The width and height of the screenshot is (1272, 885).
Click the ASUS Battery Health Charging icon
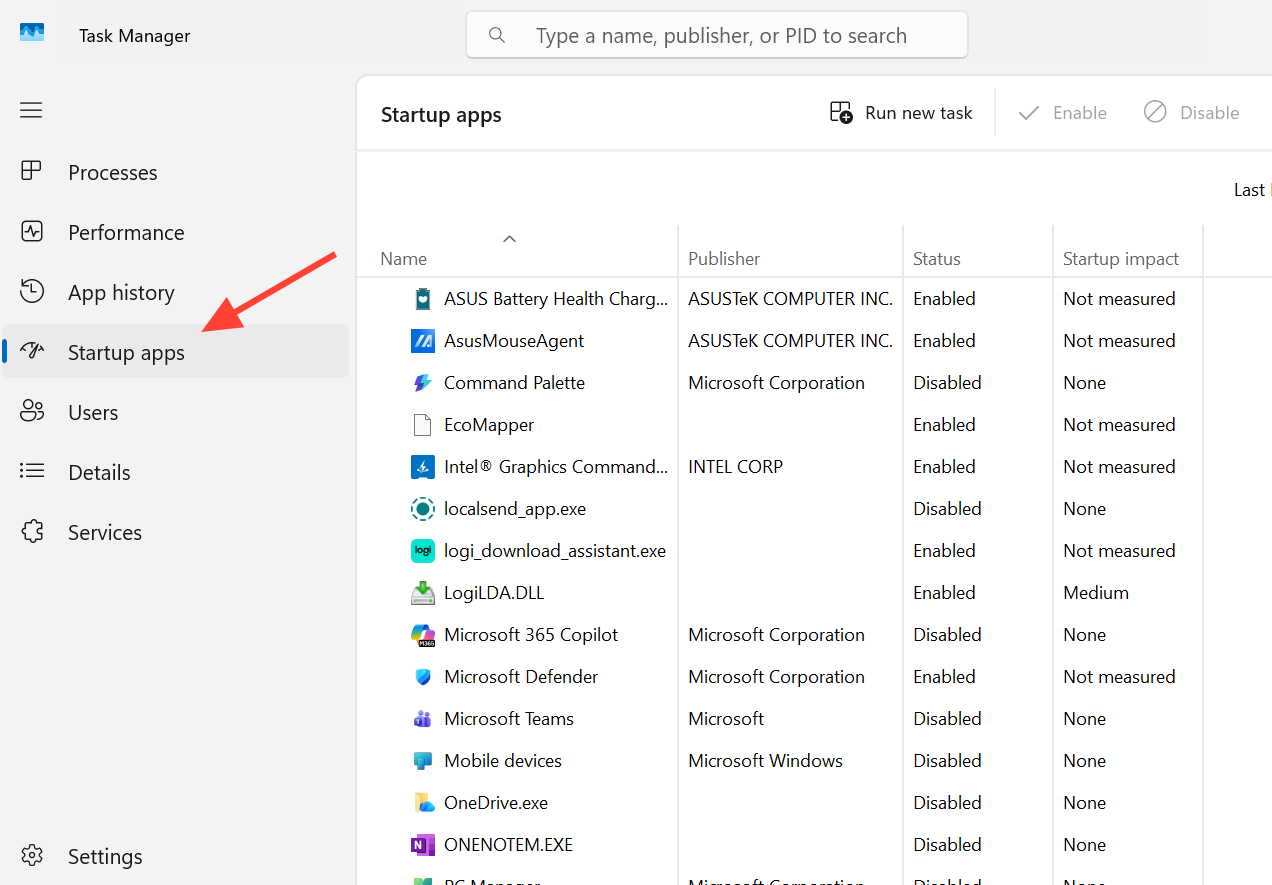pyautogui.click(x=423, y=299)
